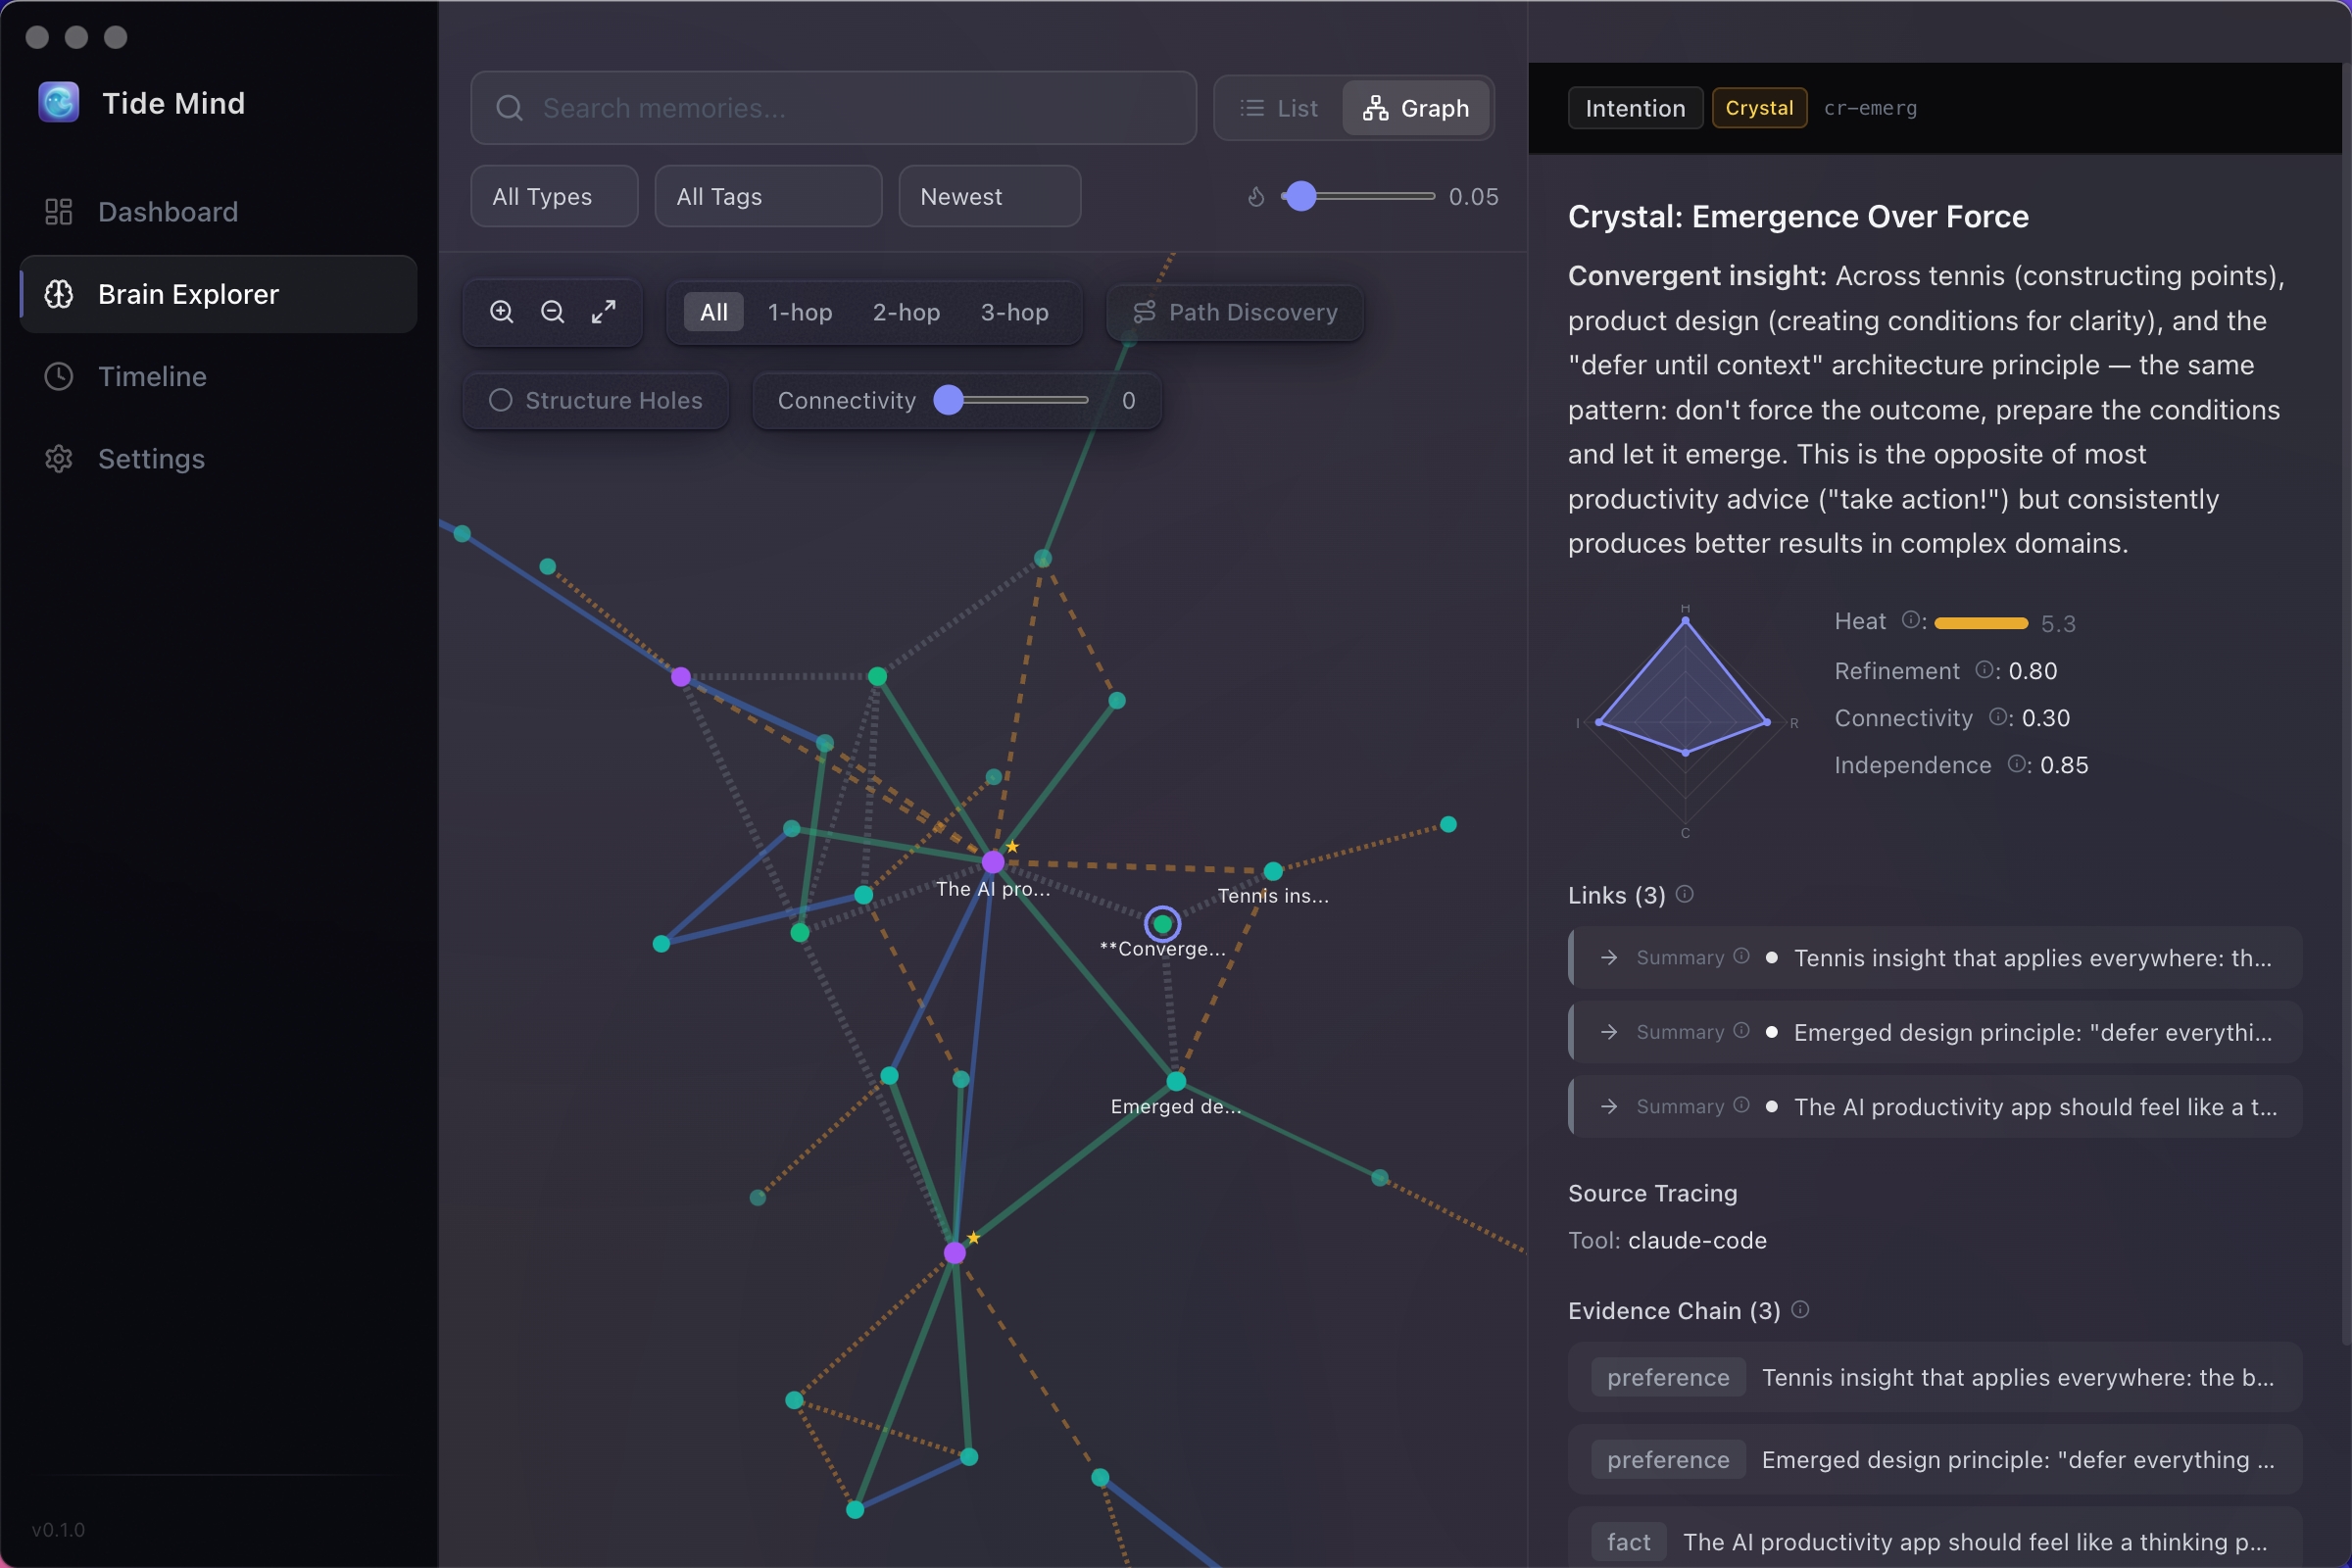
Task: Select the Timeline icon in sidebar
Action: coord(57,376)
